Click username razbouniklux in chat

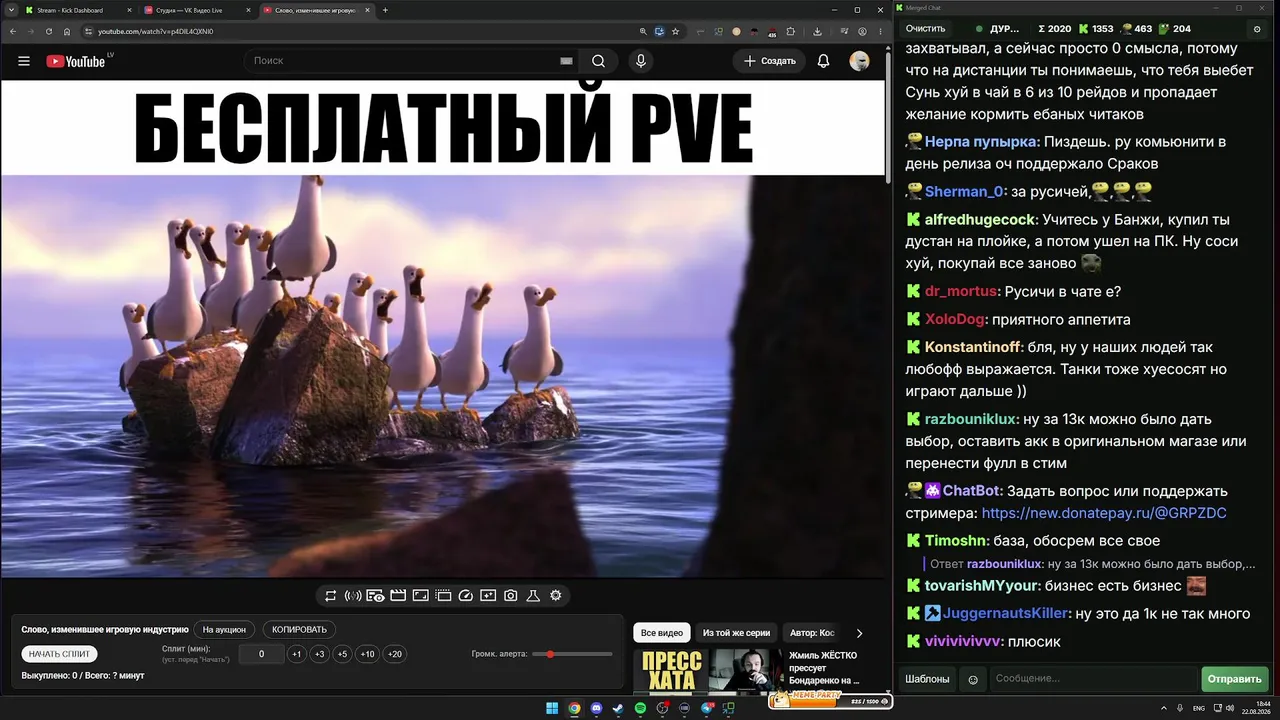tap(970, 420)
